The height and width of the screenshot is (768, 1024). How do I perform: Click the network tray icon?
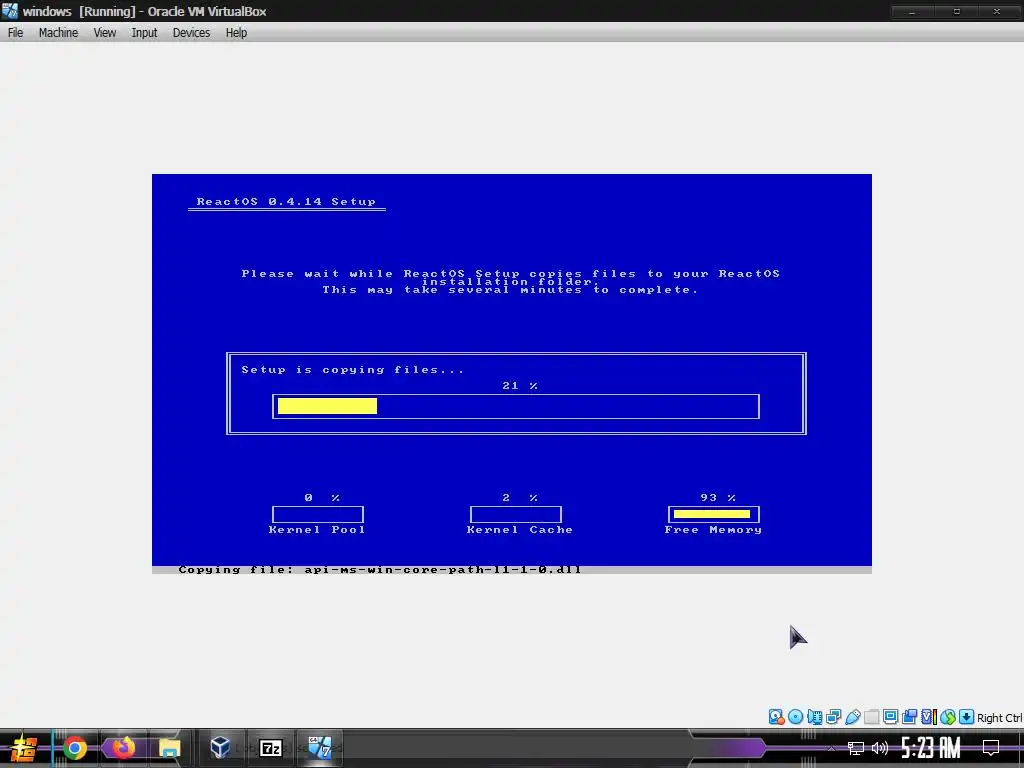pyautogui.click(x=856, y=748)
